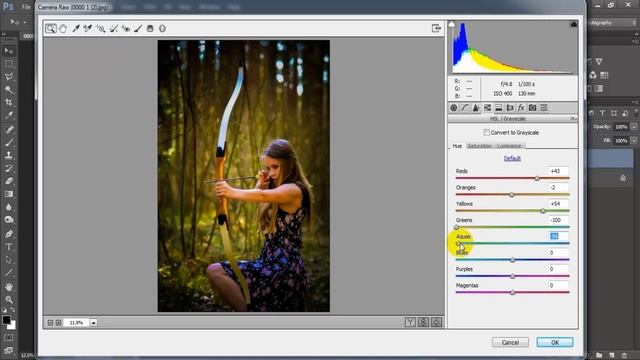Select Photoshop Move tool in left toolbox
This screenshot has width=640, height=360.
[9, 51]
